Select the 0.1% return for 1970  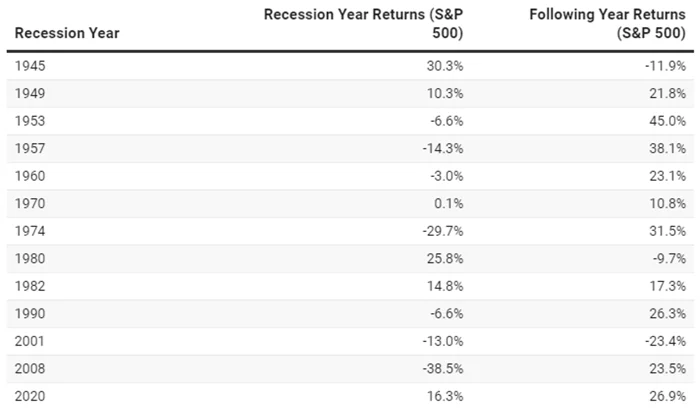coord(449,203)
